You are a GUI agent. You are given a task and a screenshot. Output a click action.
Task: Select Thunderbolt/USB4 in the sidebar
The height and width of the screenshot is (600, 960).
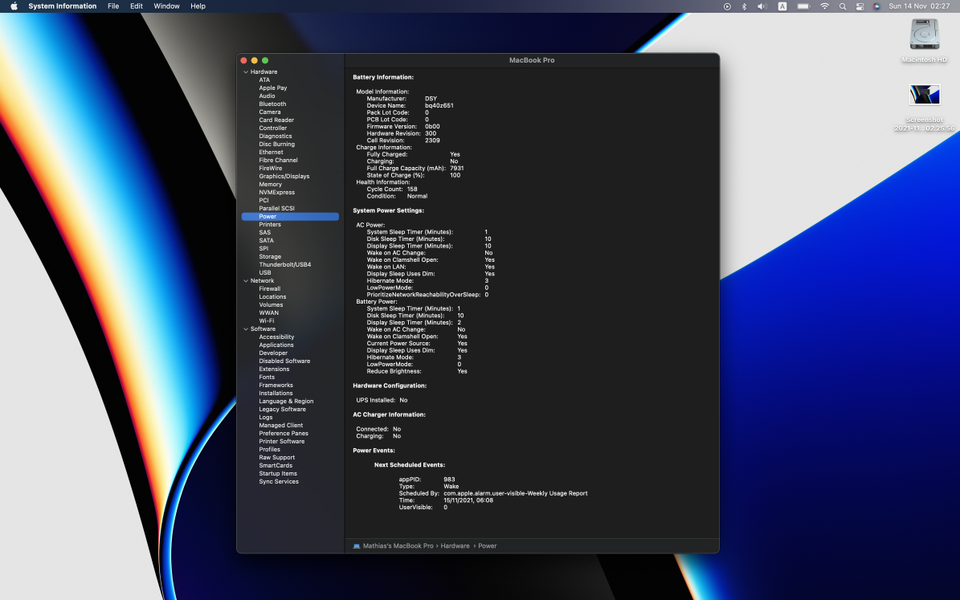pyautogui.click(x=285, y=265)
